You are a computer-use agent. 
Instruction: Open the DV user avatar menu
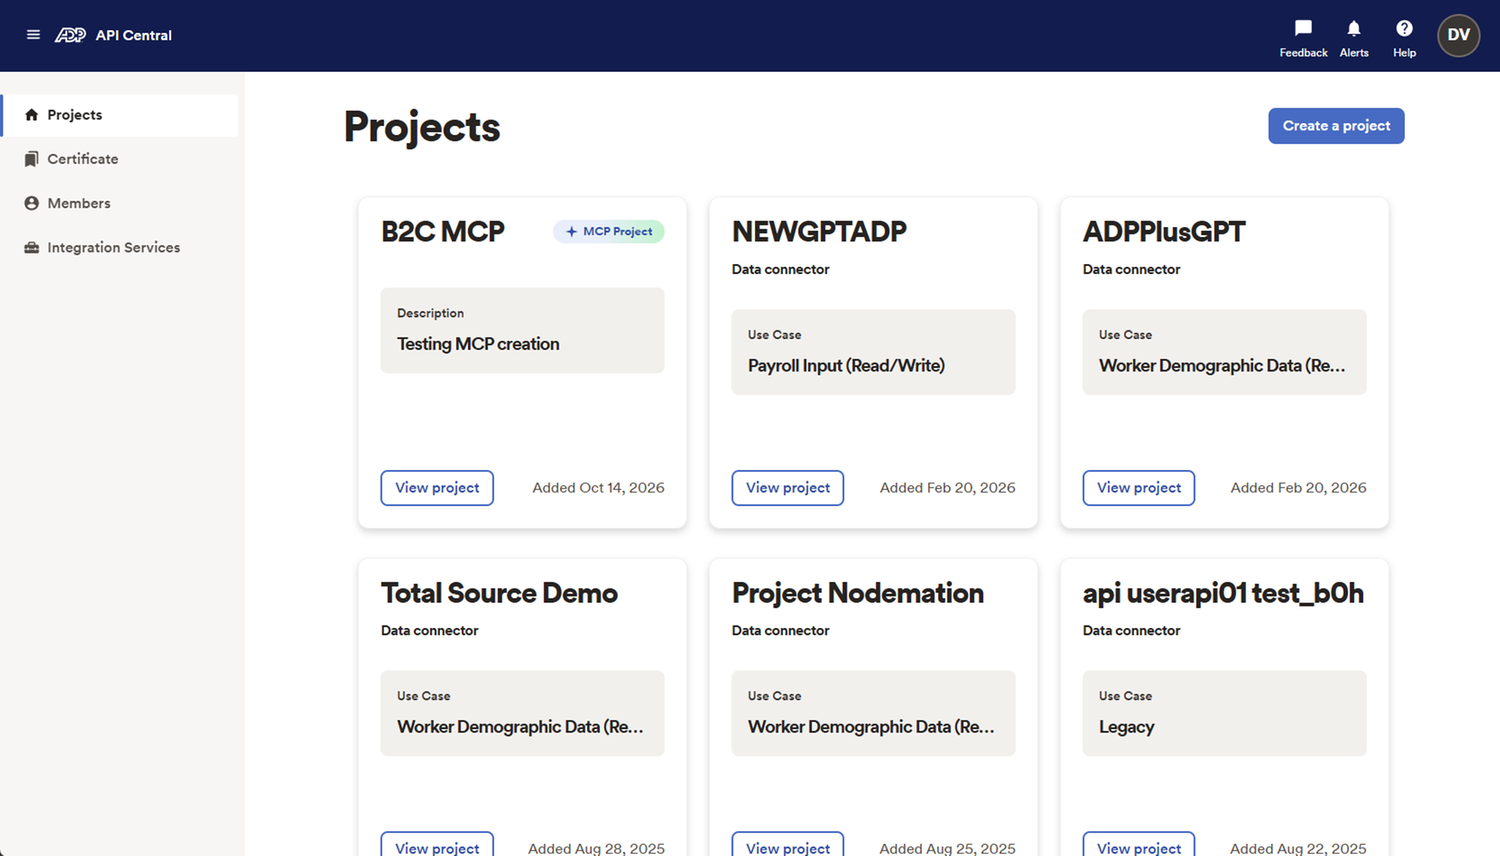pos(1459,35)
